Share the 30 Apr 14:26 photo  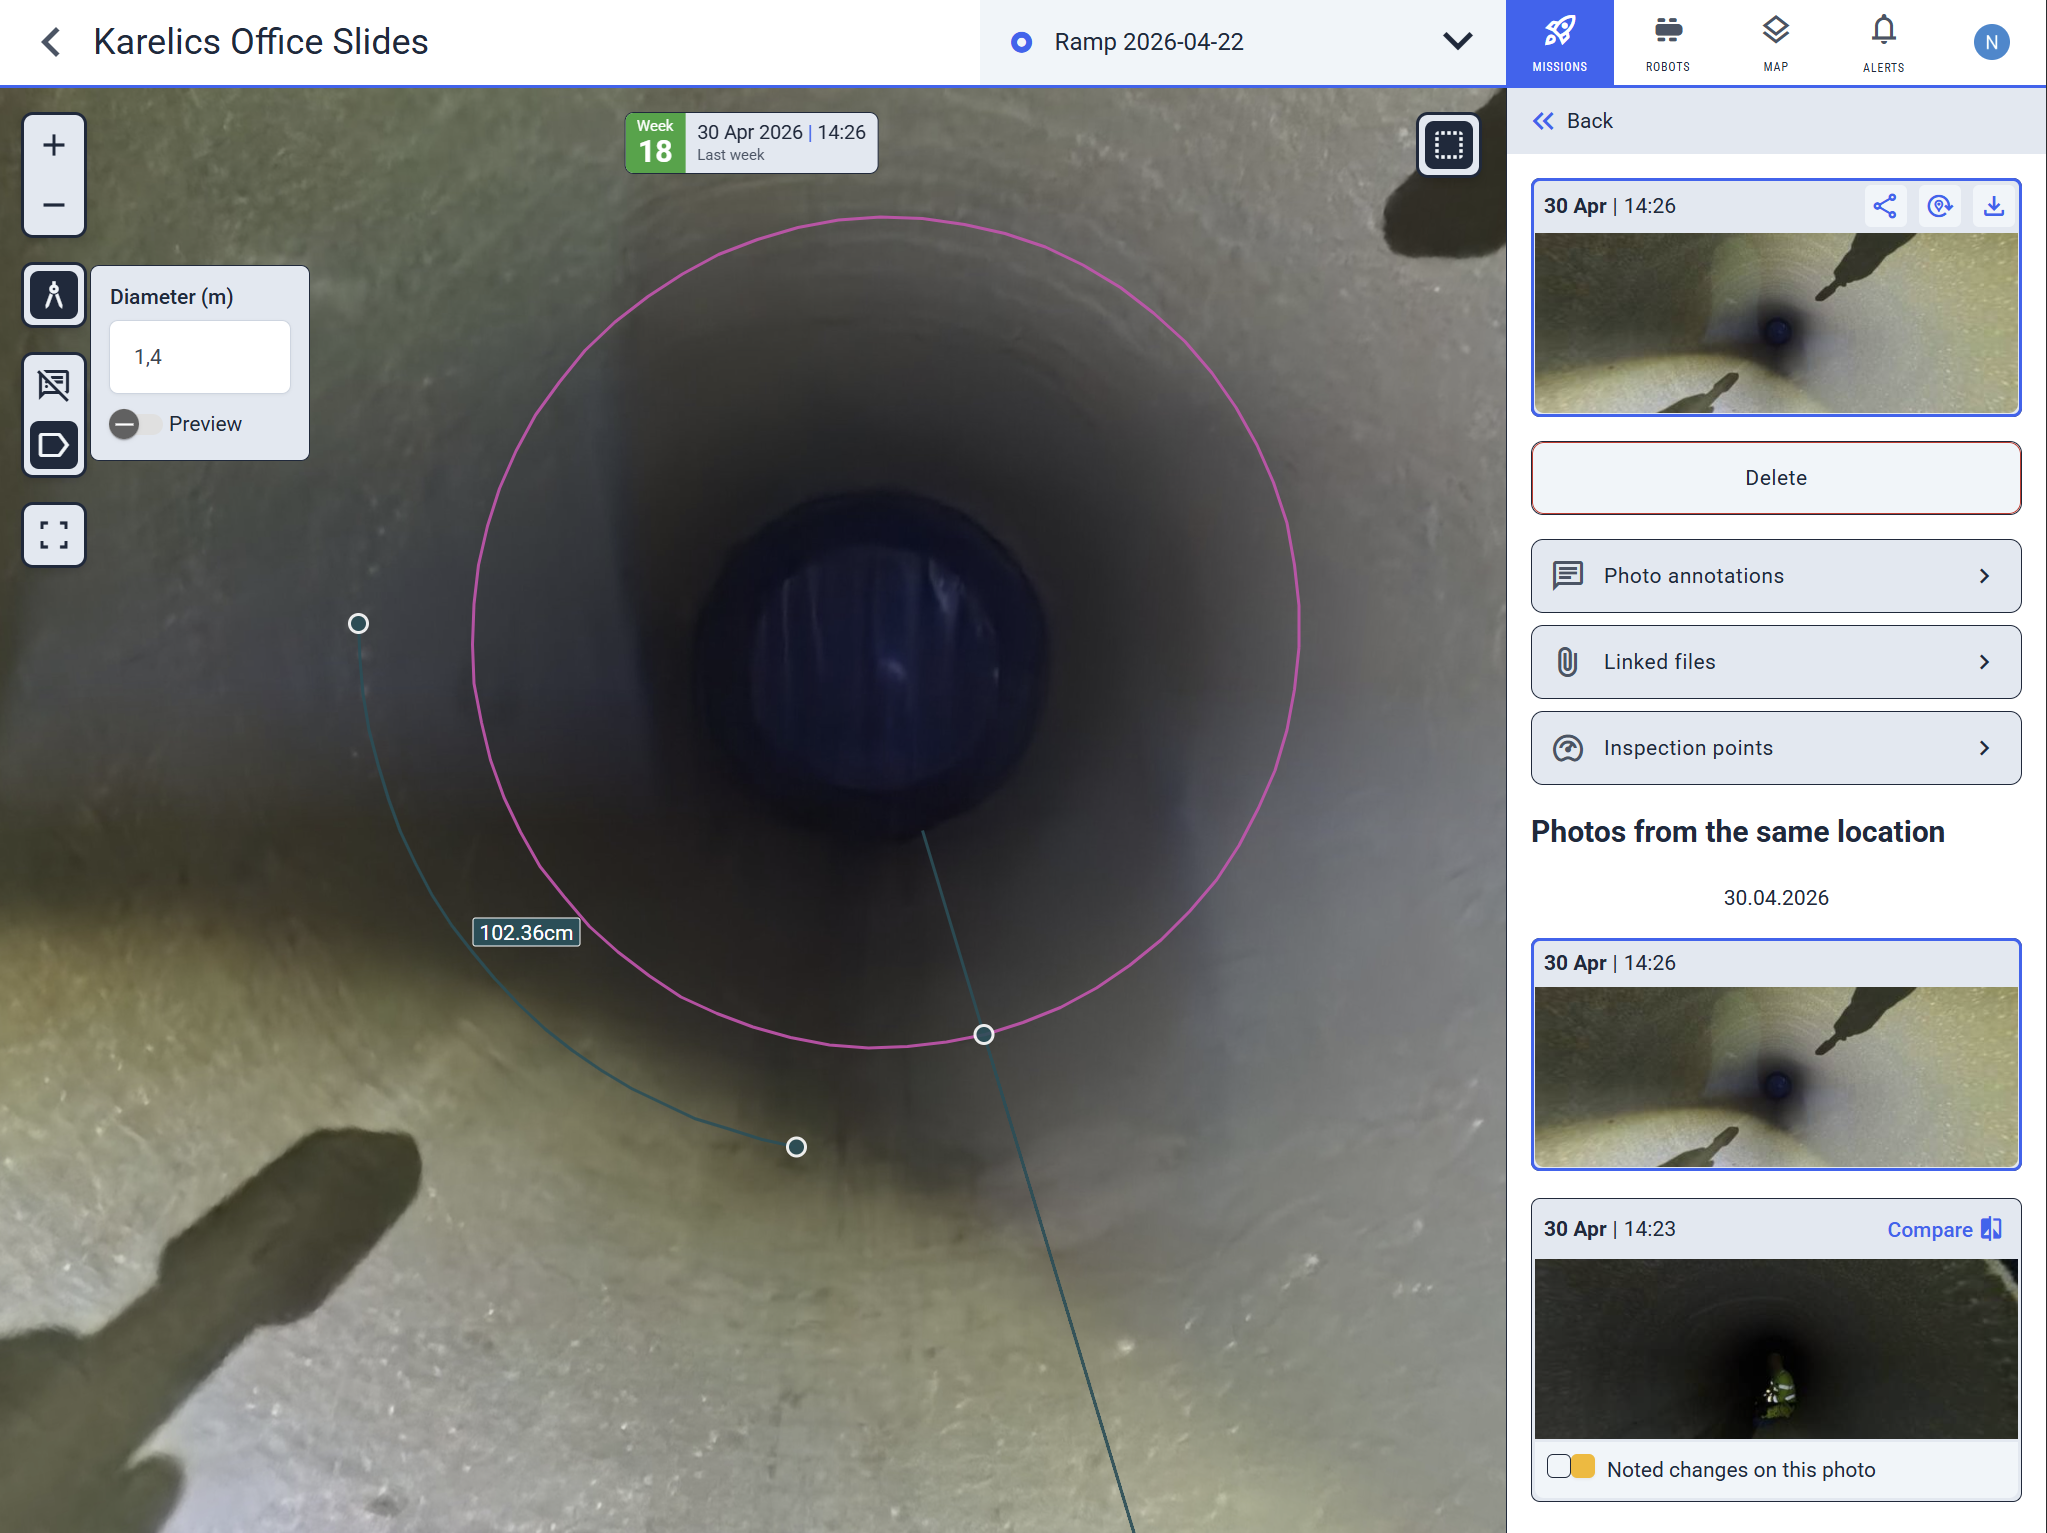(x=1885, y=206)
